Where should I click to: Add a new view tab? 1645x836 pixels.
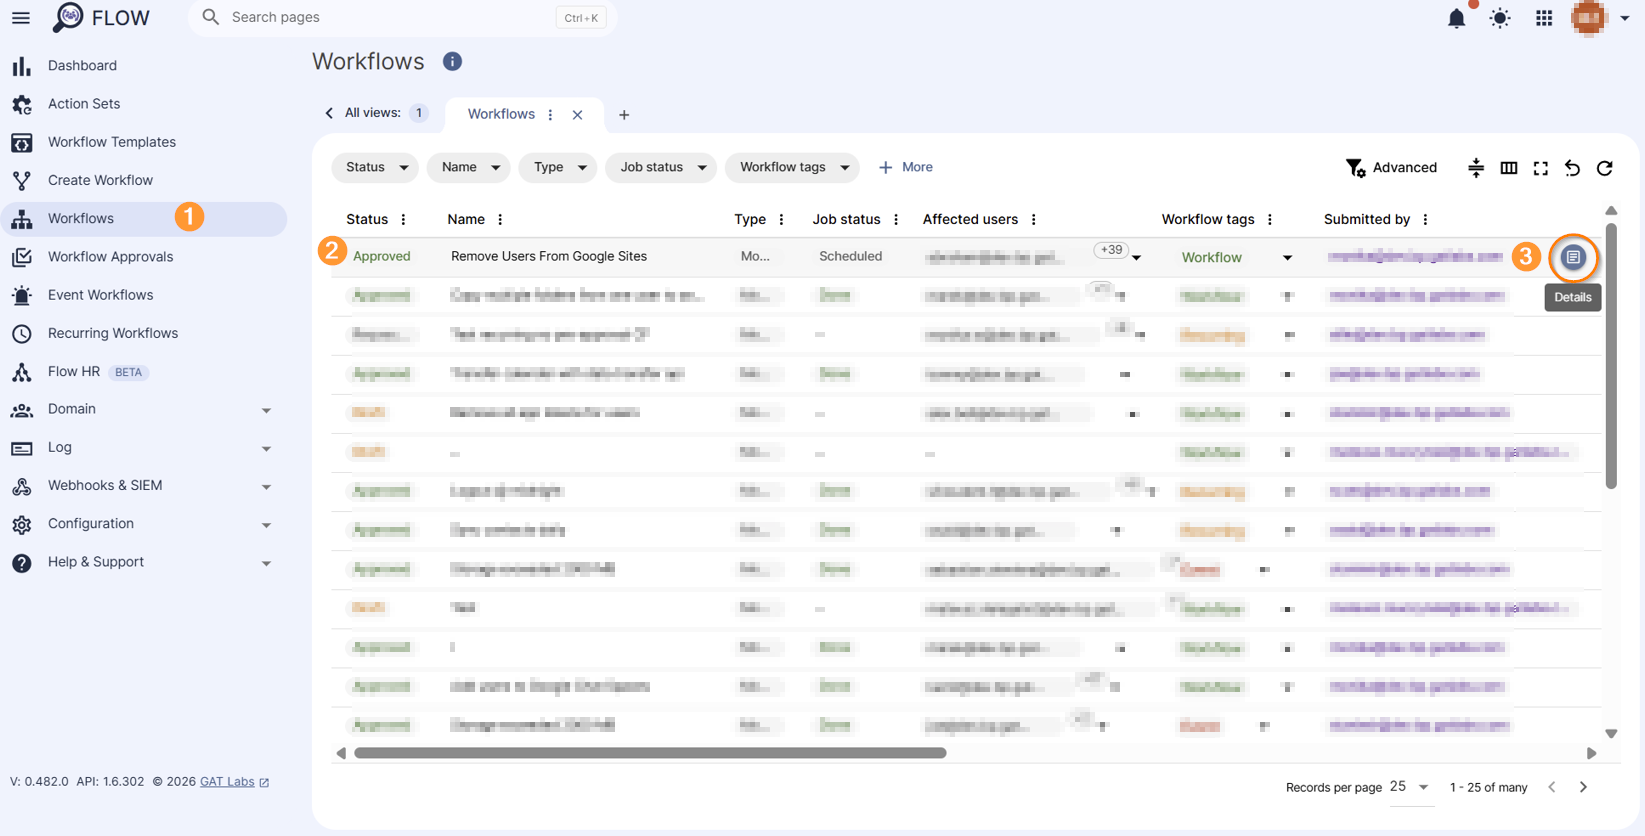pos(624,115)
